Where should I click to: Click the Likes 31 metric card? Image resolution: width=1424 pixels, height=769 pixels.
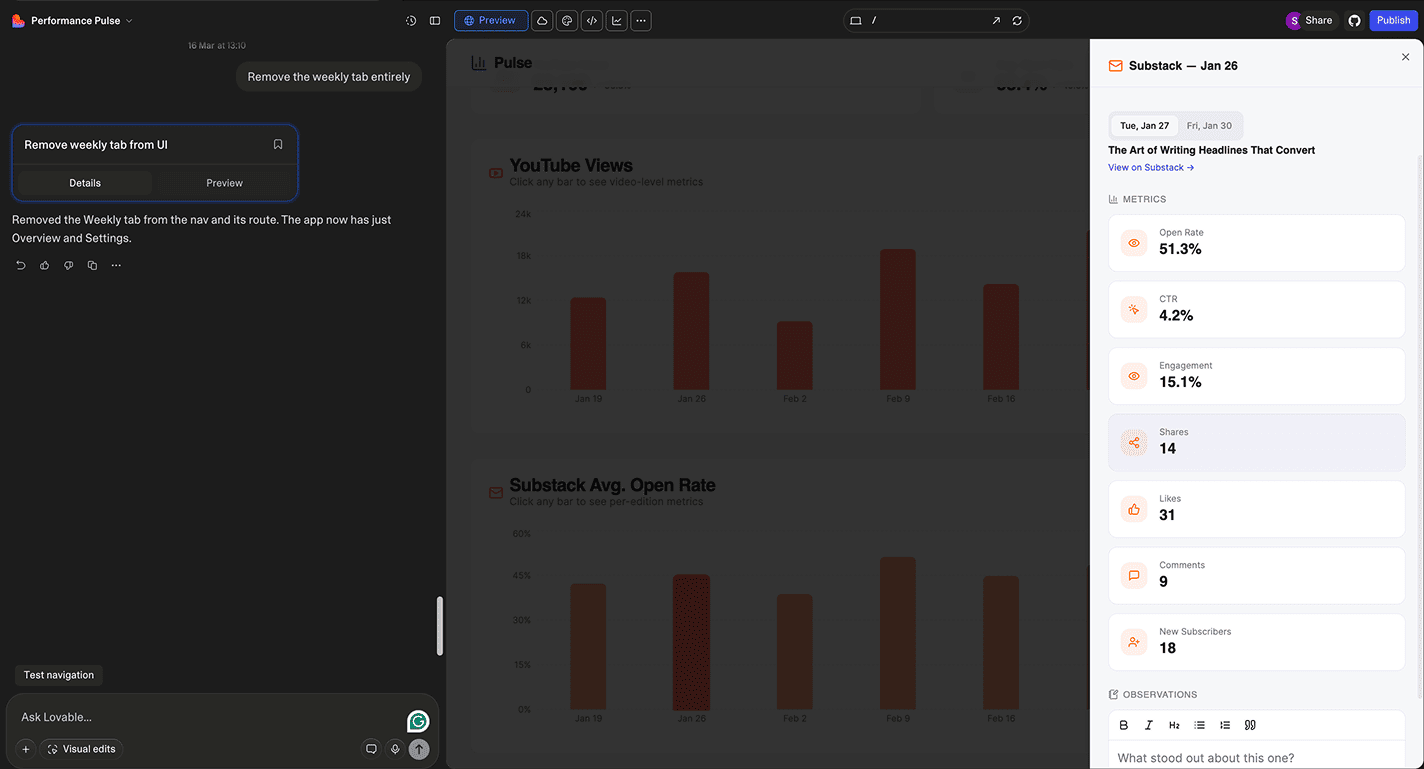1256,509
